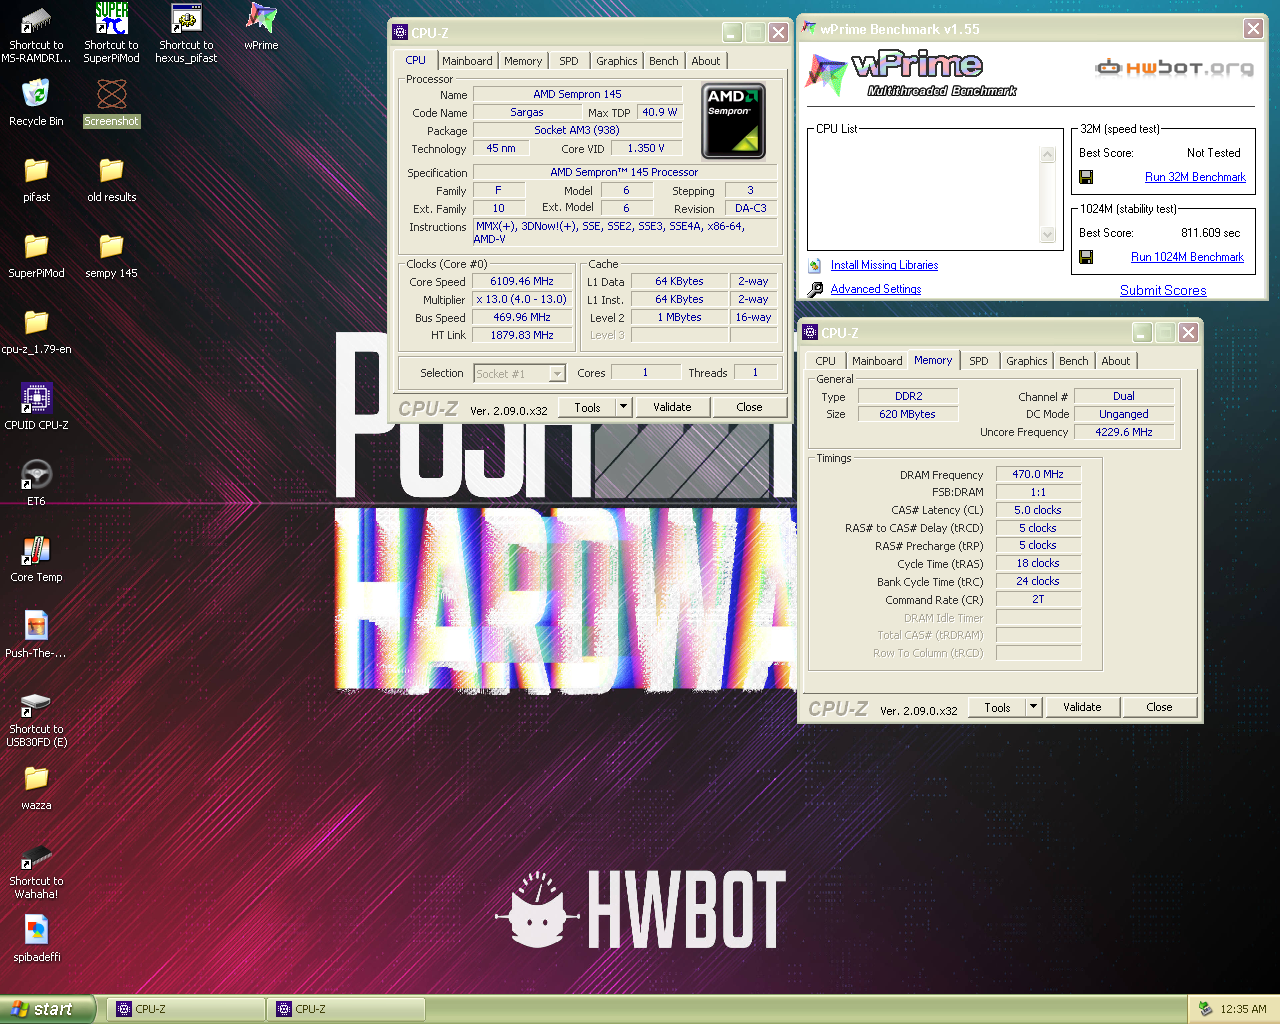Viewport: 1280px width, 1024px height.
Task: Launch the SuperPiMod shortcut icon
Action: tap(111, 20)
